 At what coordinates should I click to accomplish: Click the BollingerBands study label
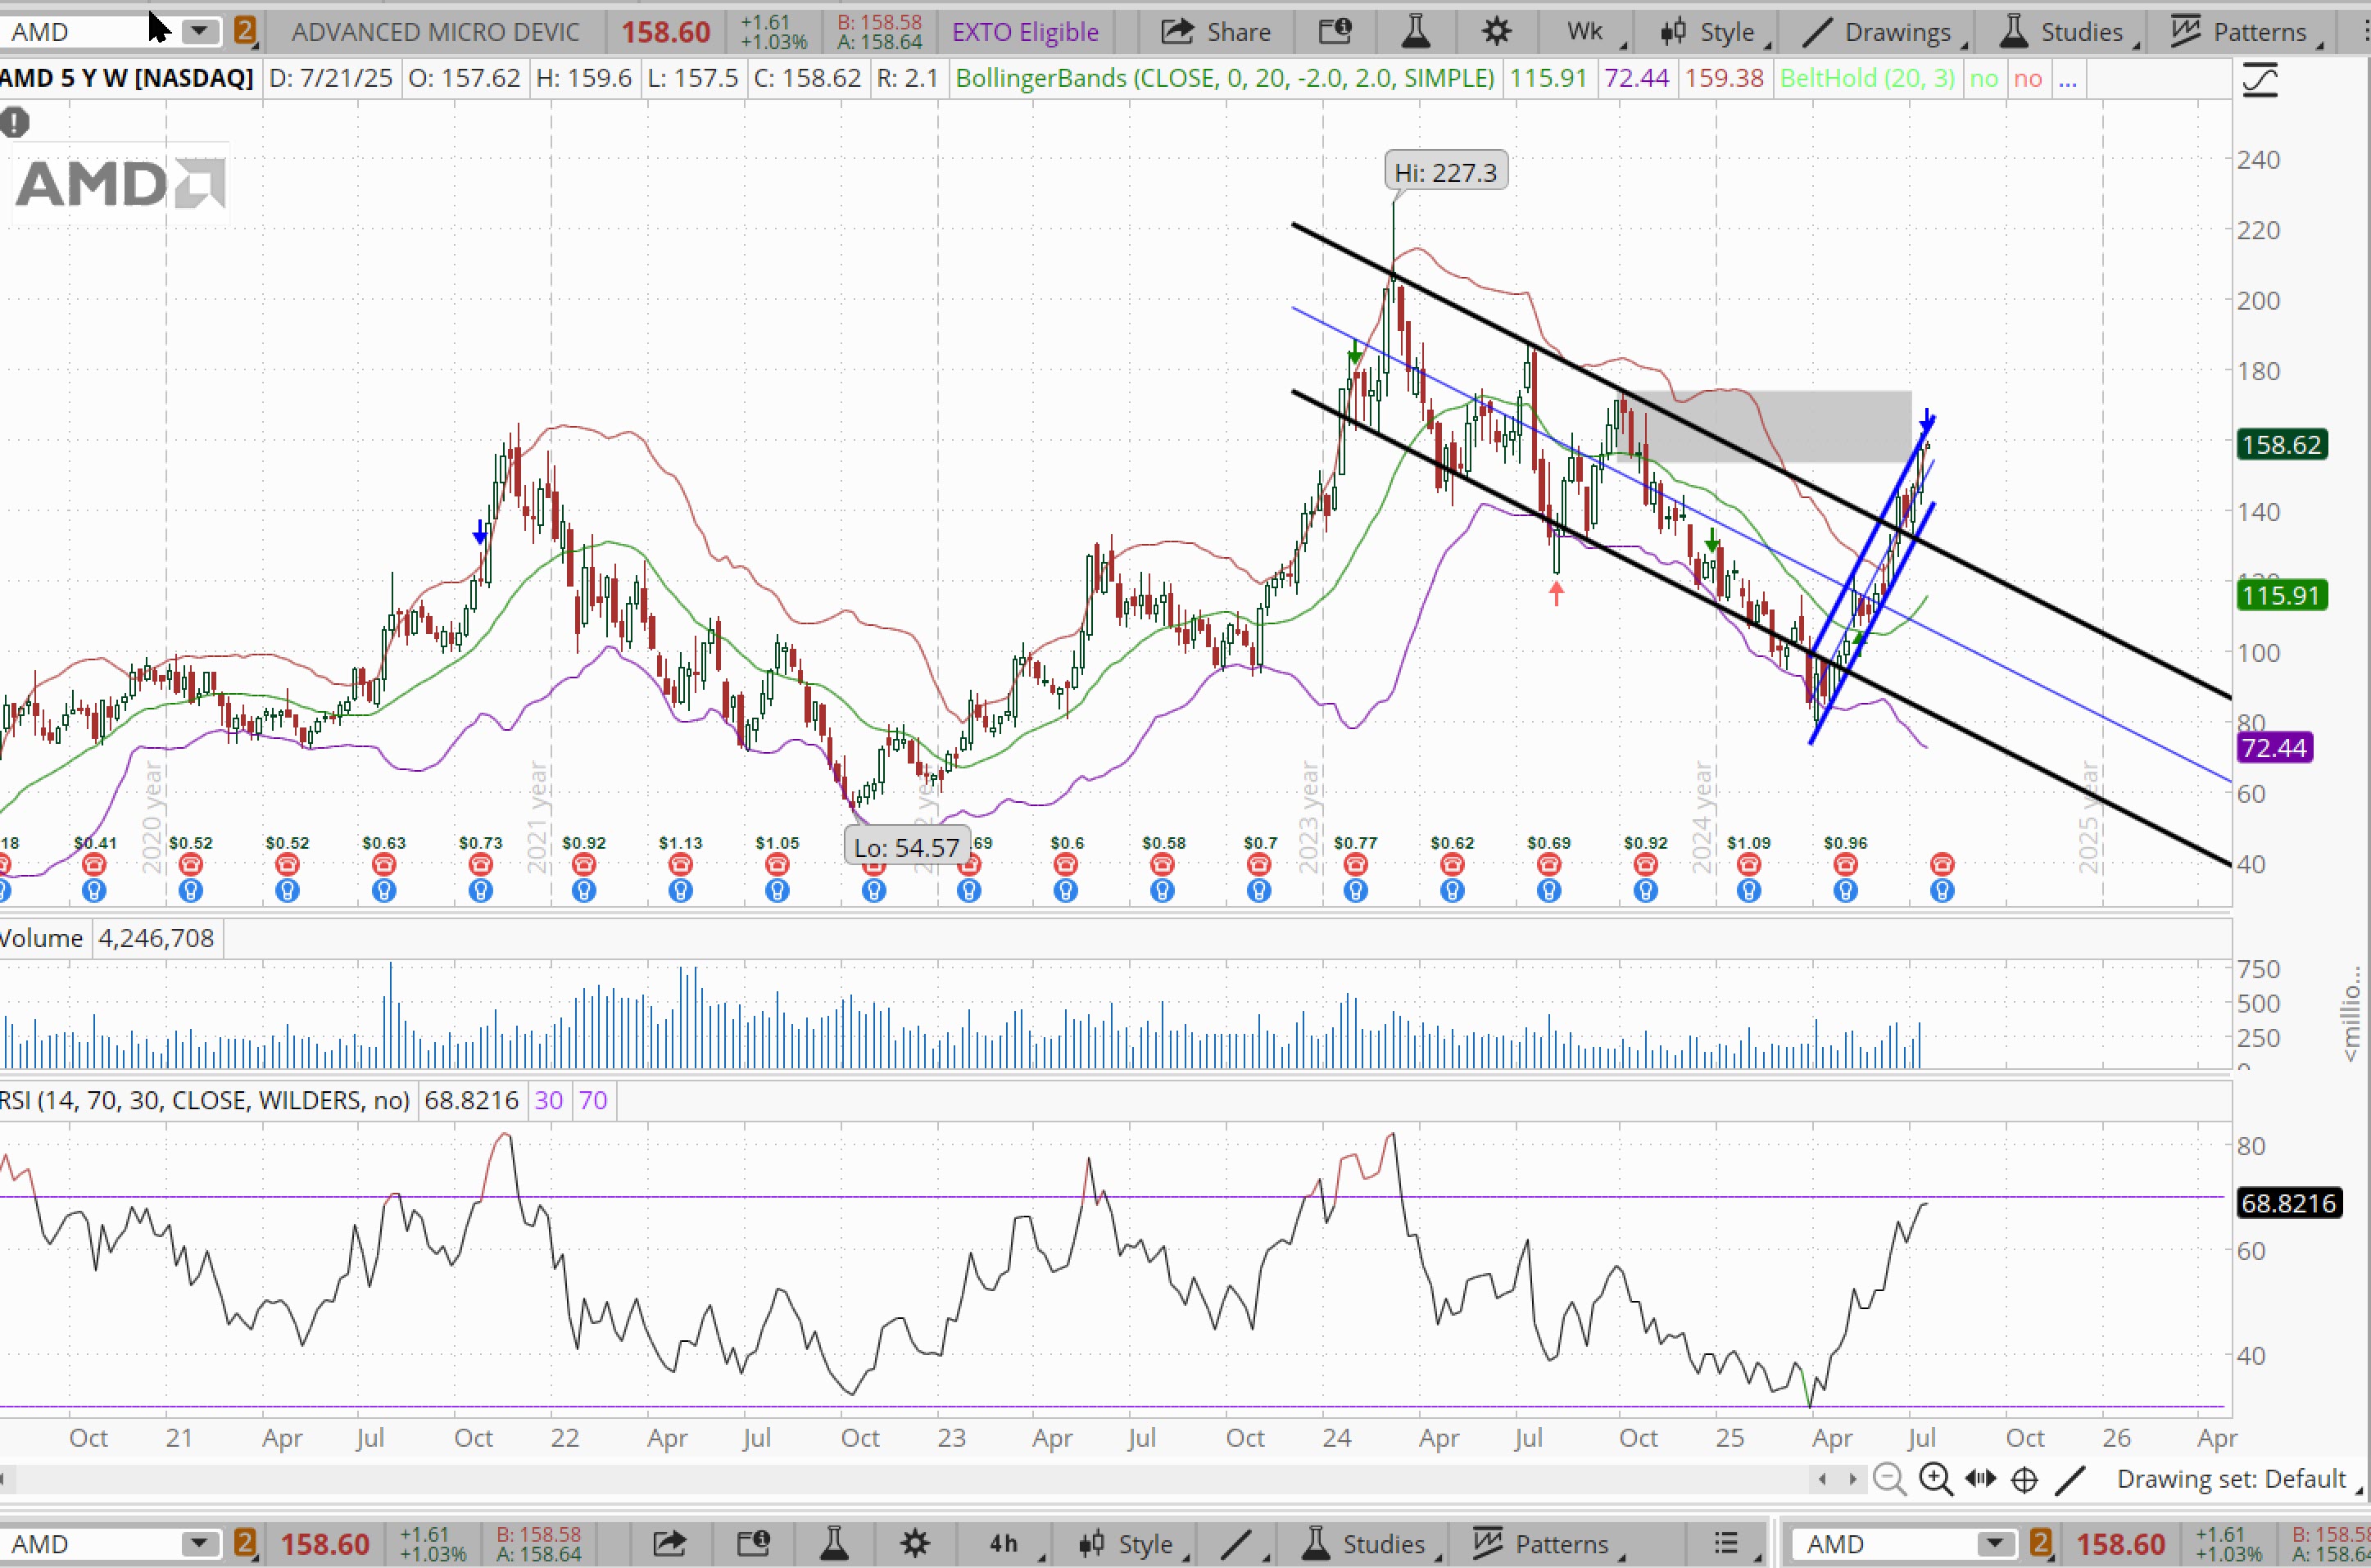click(1225, 78)
